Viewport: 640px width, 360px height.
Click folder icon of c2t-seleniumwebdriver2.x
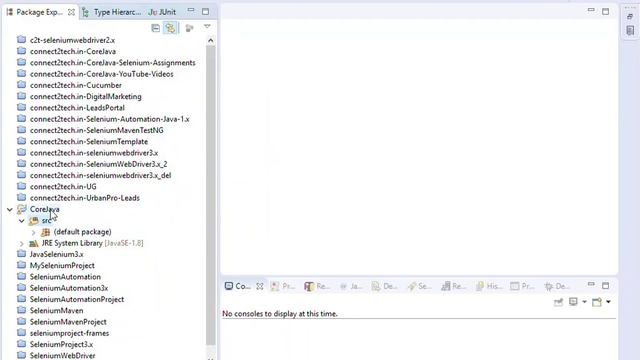(x=22, y=40)
